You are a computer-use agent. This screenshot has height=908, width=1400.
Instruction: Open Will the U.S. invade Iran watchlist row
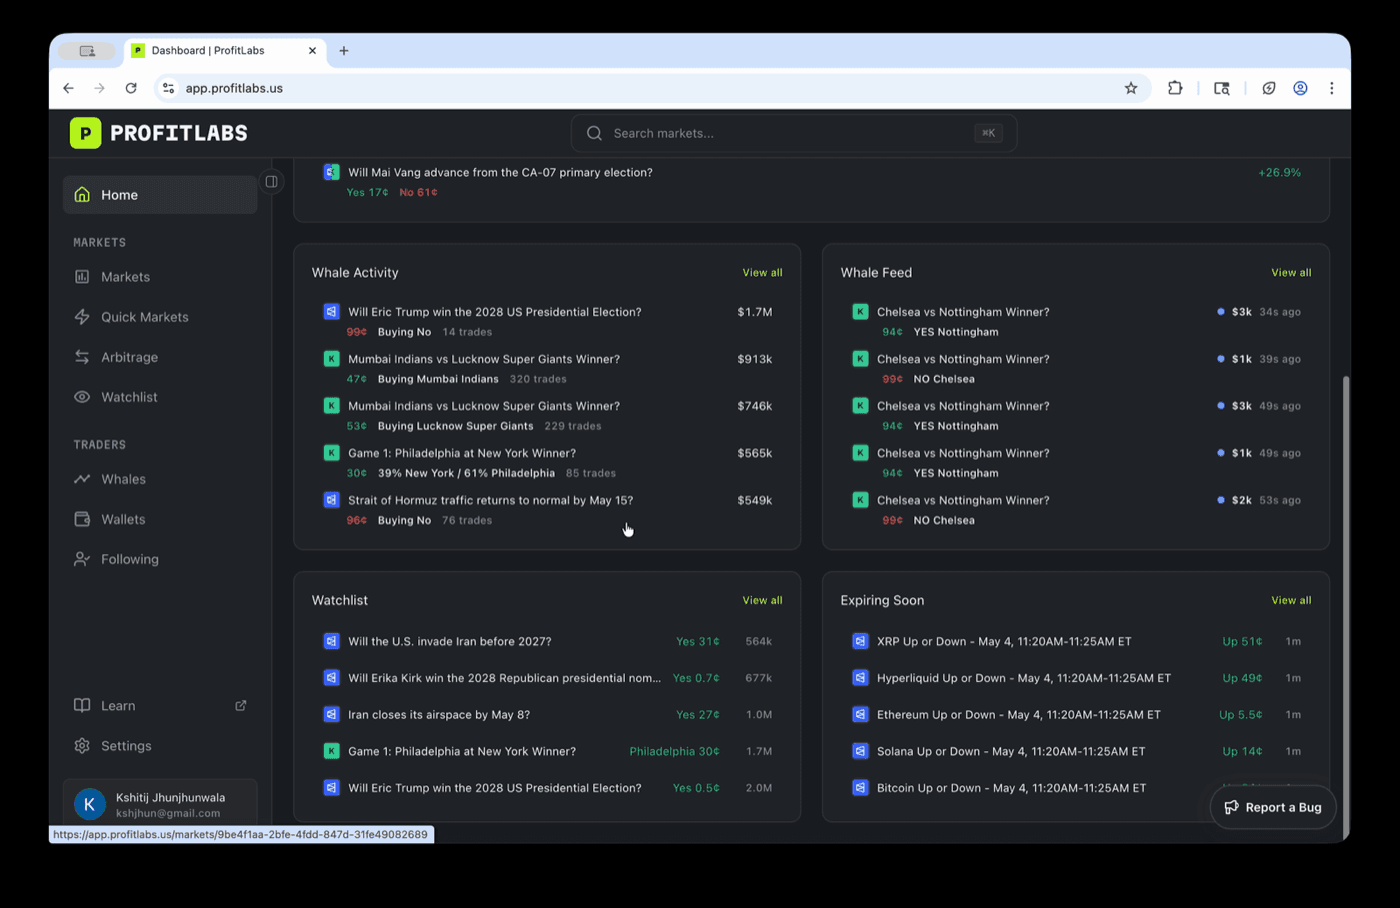click(547, 641)
